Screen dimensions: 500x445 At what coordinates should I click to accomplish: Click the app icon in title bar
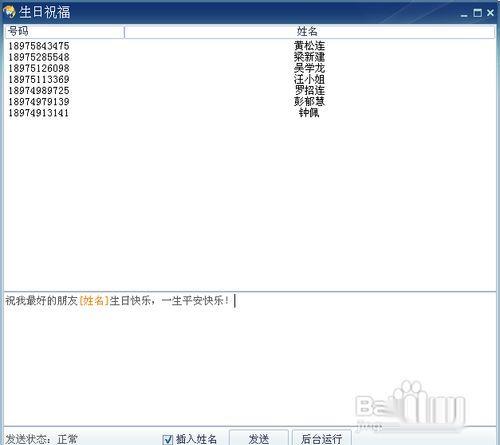tap(9, 12)
